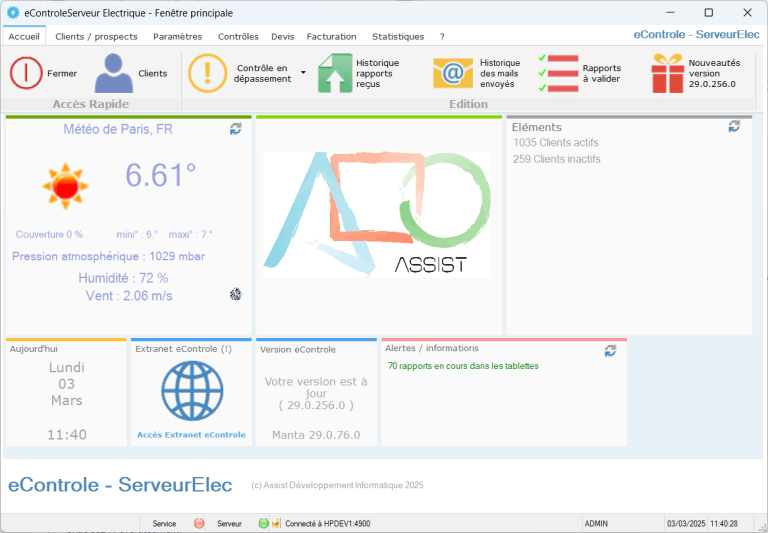
Task: Refresh the Alertes / informations panel
Action: [610, 351]
